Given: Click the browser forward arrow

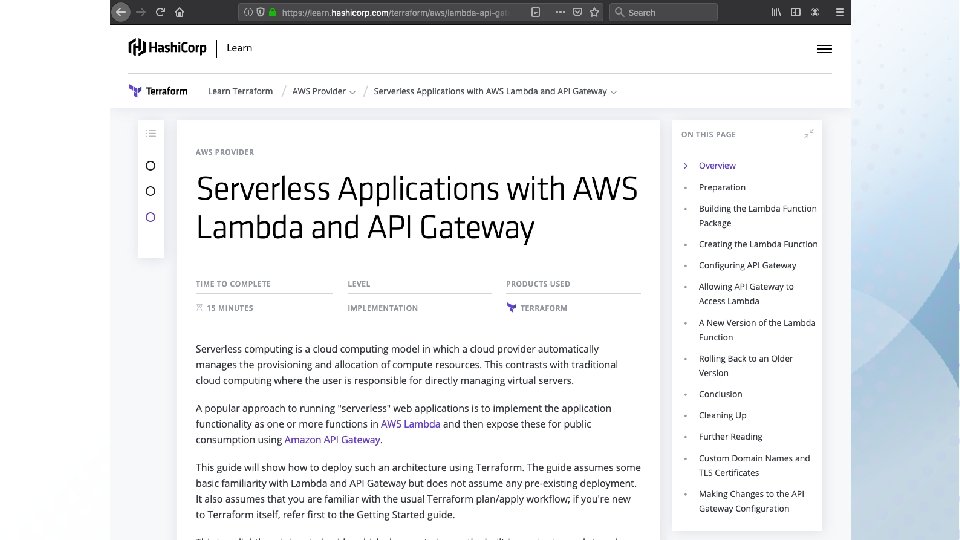Looking at the screenshot, I should click(141, 12).
